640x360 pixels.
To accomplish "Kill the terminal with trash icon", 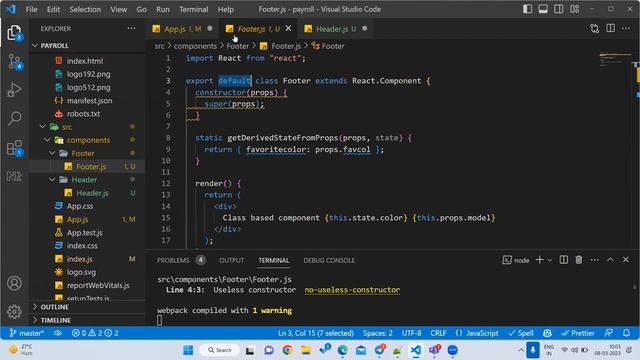I will tap(579, 260).
